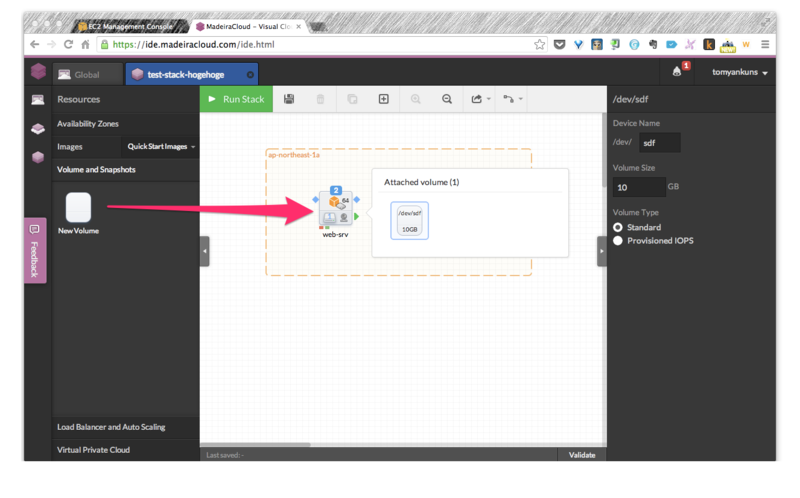Click the Last saved status text

tap(225, 455)
